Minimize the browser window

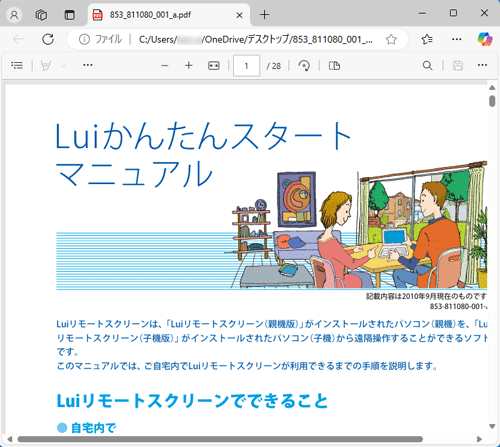point(422,13)
